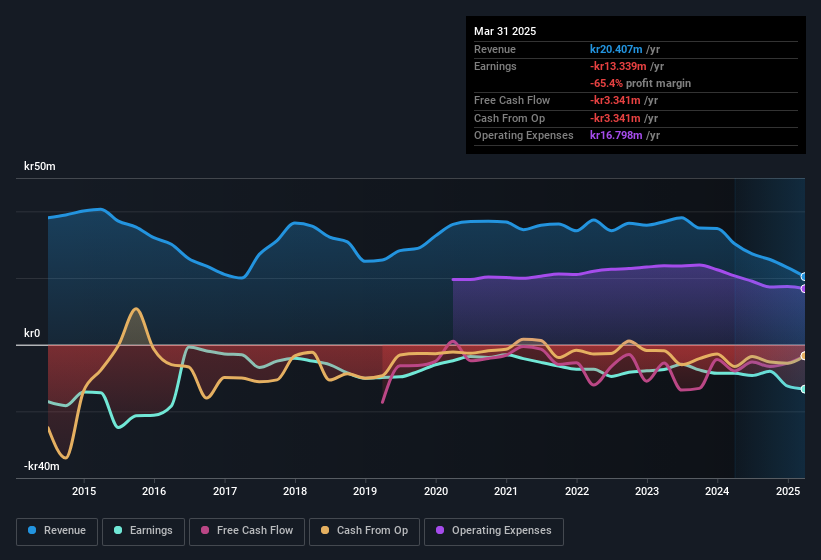Screen dimensions: 821x560
Task: Click the Revenue row label in tooltip
Action: [495, 49]
